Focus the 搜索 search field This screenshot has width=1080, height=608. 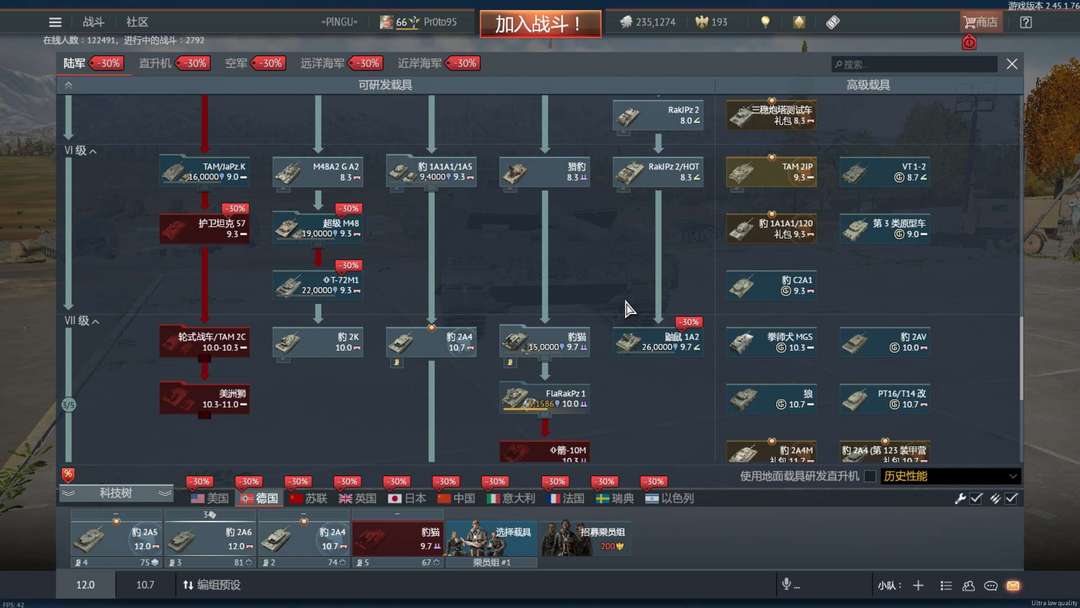point(914,64)
